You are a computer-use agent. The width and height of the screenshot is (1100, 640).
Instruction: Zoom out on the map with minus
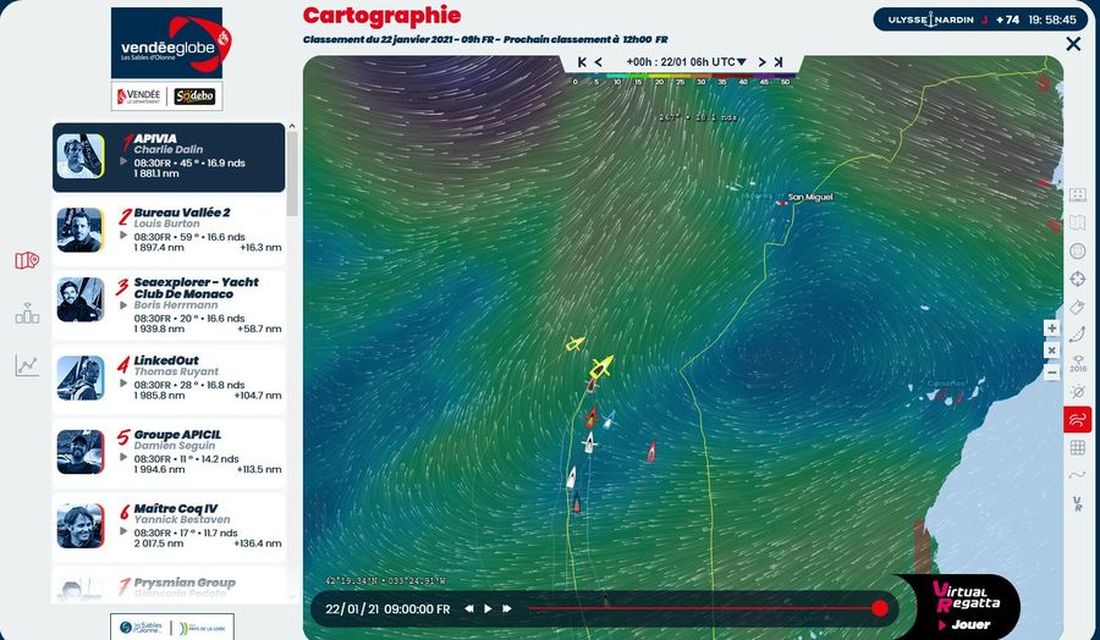1052,372
